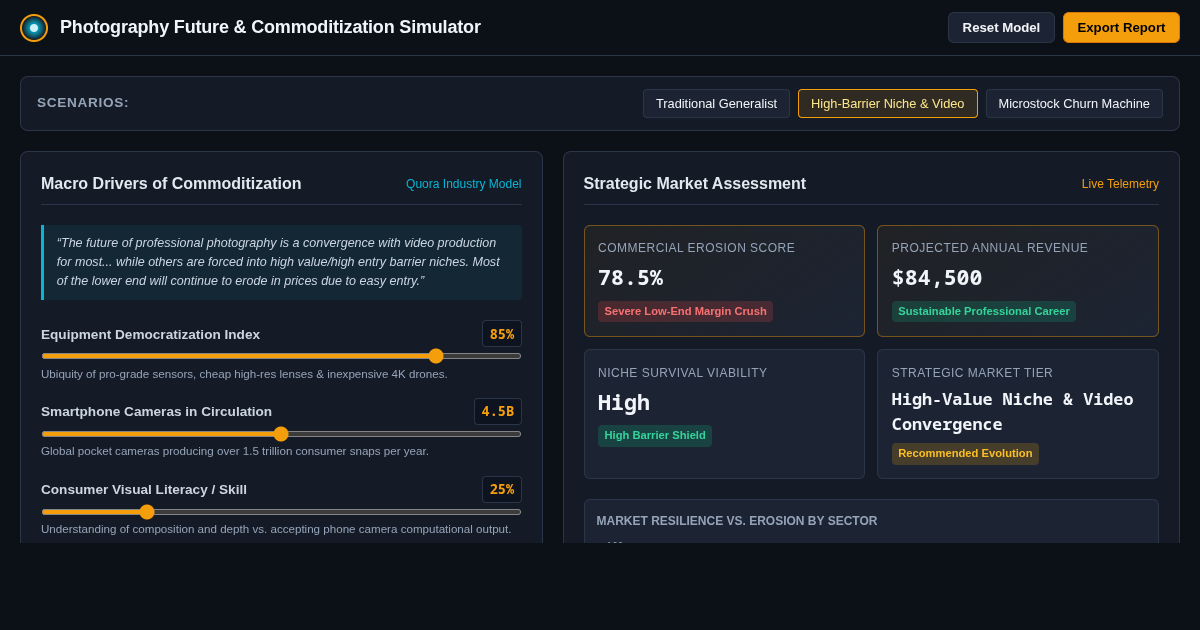
Task: Click the 85% value box
Action: tap(502, 334)
